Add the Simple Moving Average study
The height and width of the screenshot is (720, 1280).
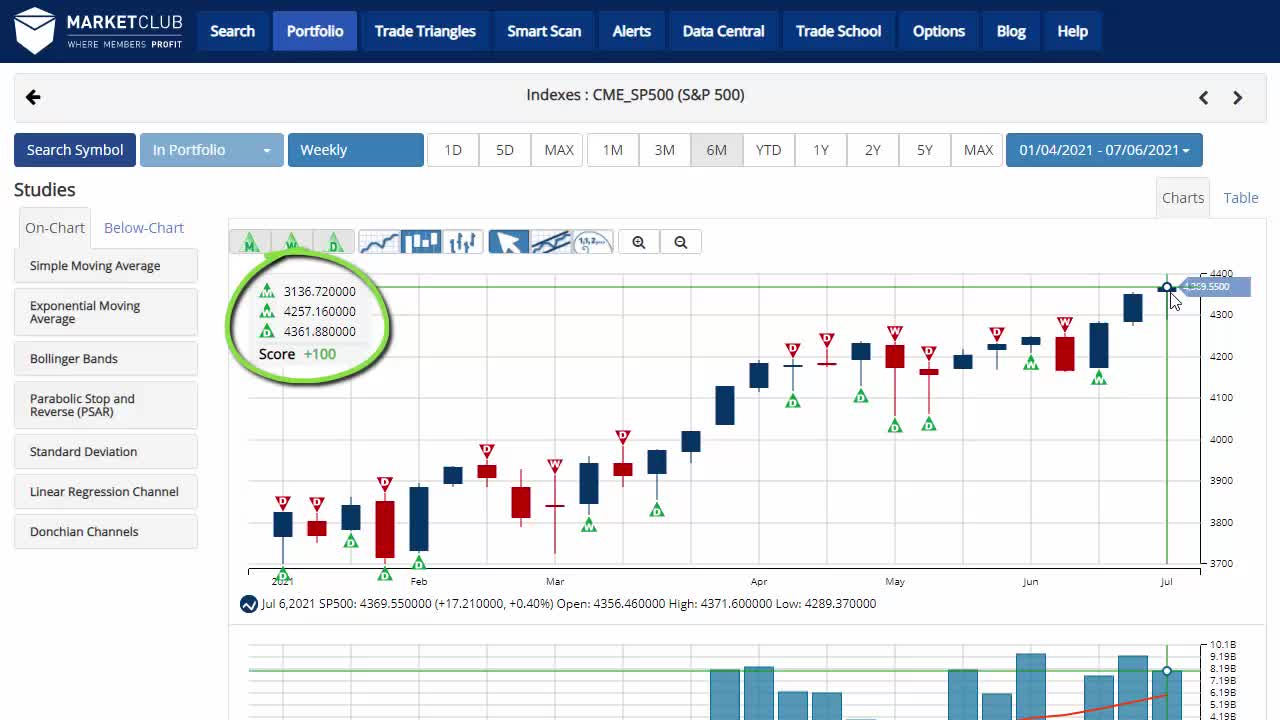coord(106,266)
